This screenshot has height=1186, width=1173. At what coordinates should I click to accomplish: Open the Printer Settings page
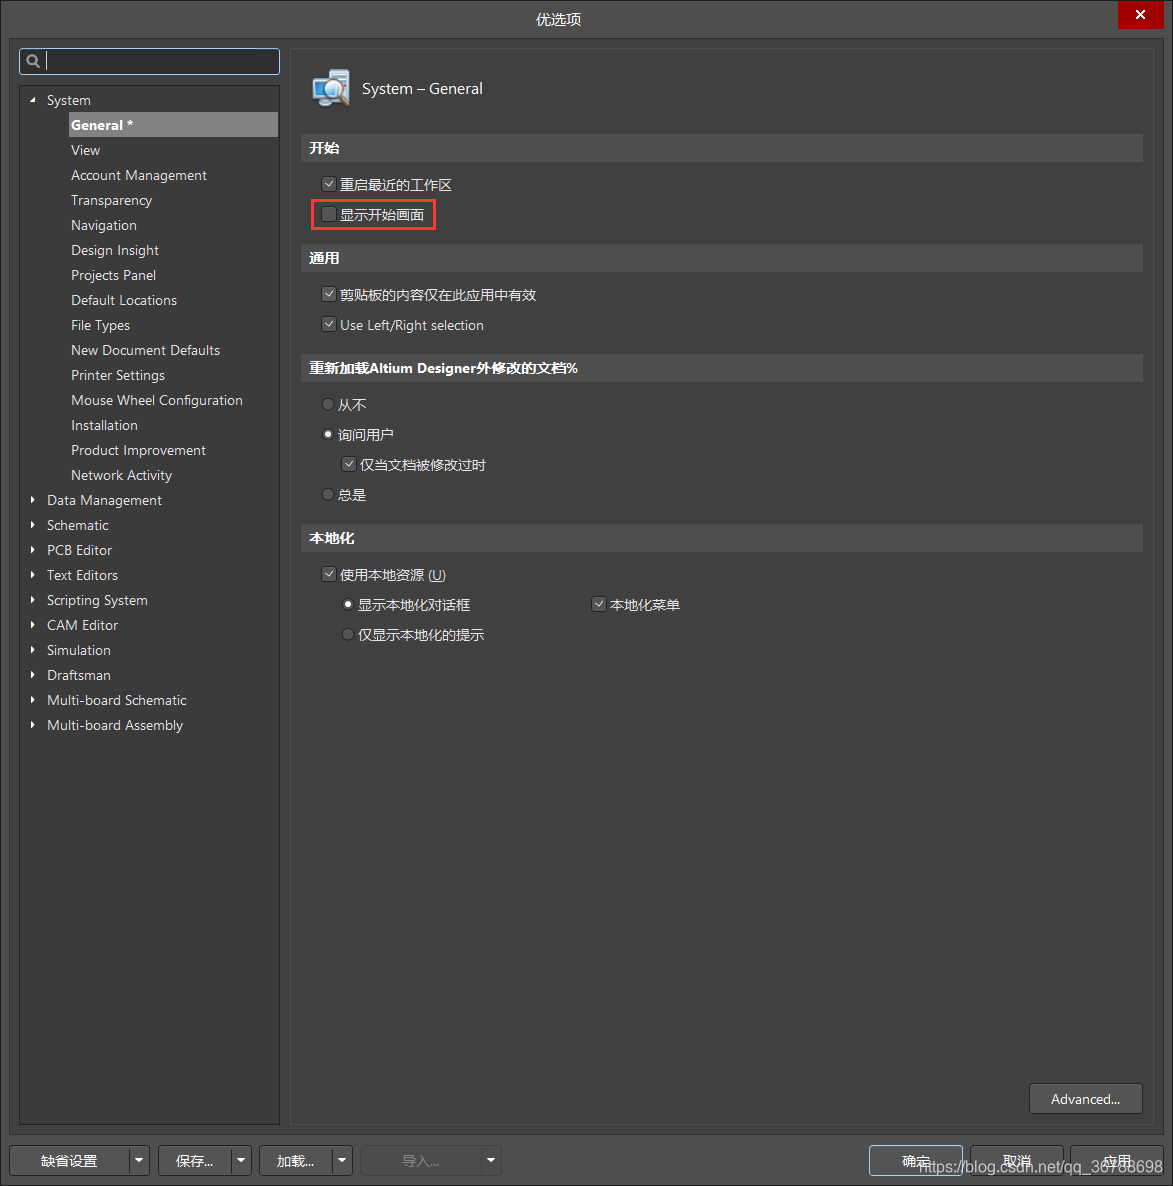[x=118, y=374]
